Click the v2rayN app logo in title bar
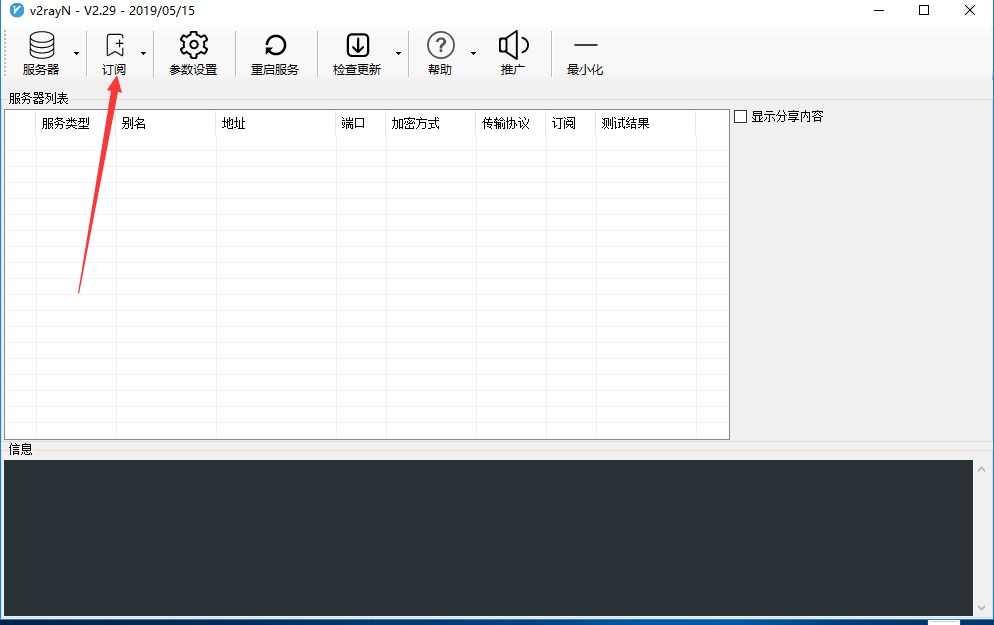 pyautogui.click(x=16, y=10)
